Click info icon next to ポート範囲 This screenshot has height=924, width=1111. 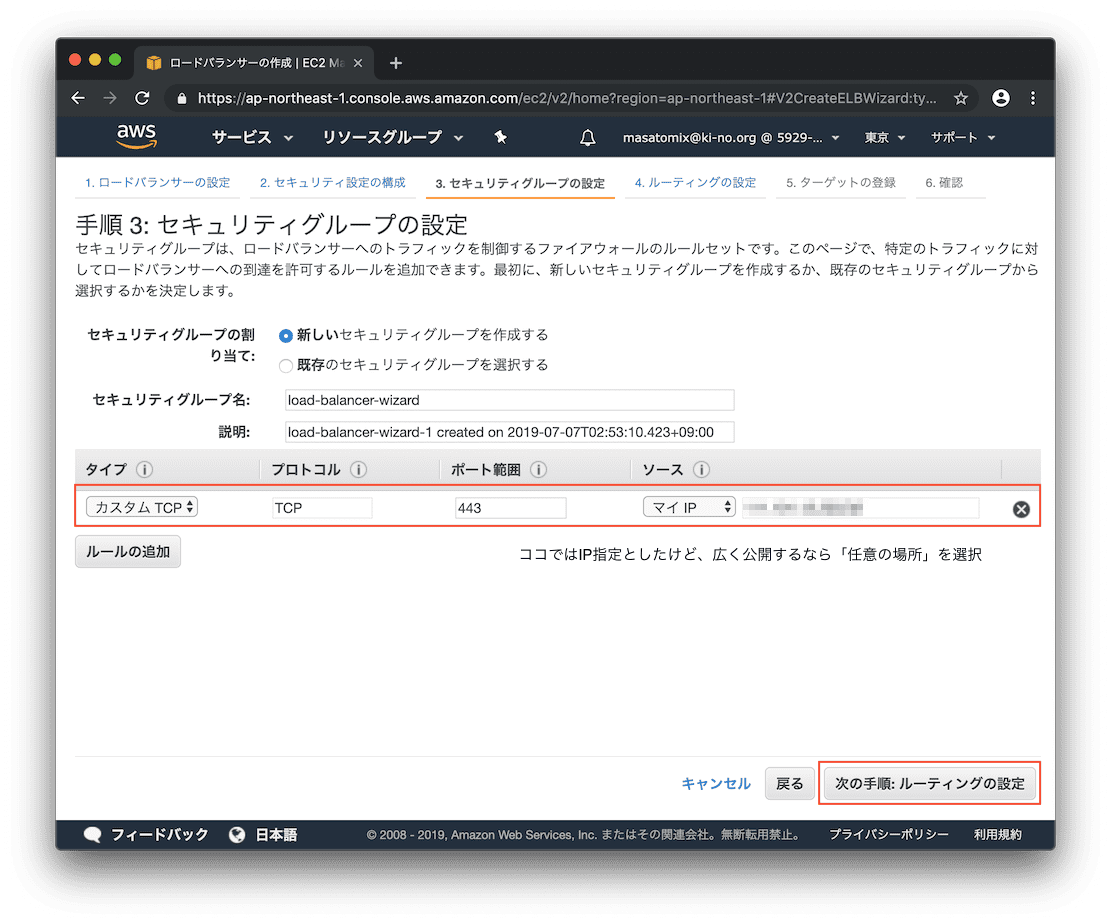(538, 469)
